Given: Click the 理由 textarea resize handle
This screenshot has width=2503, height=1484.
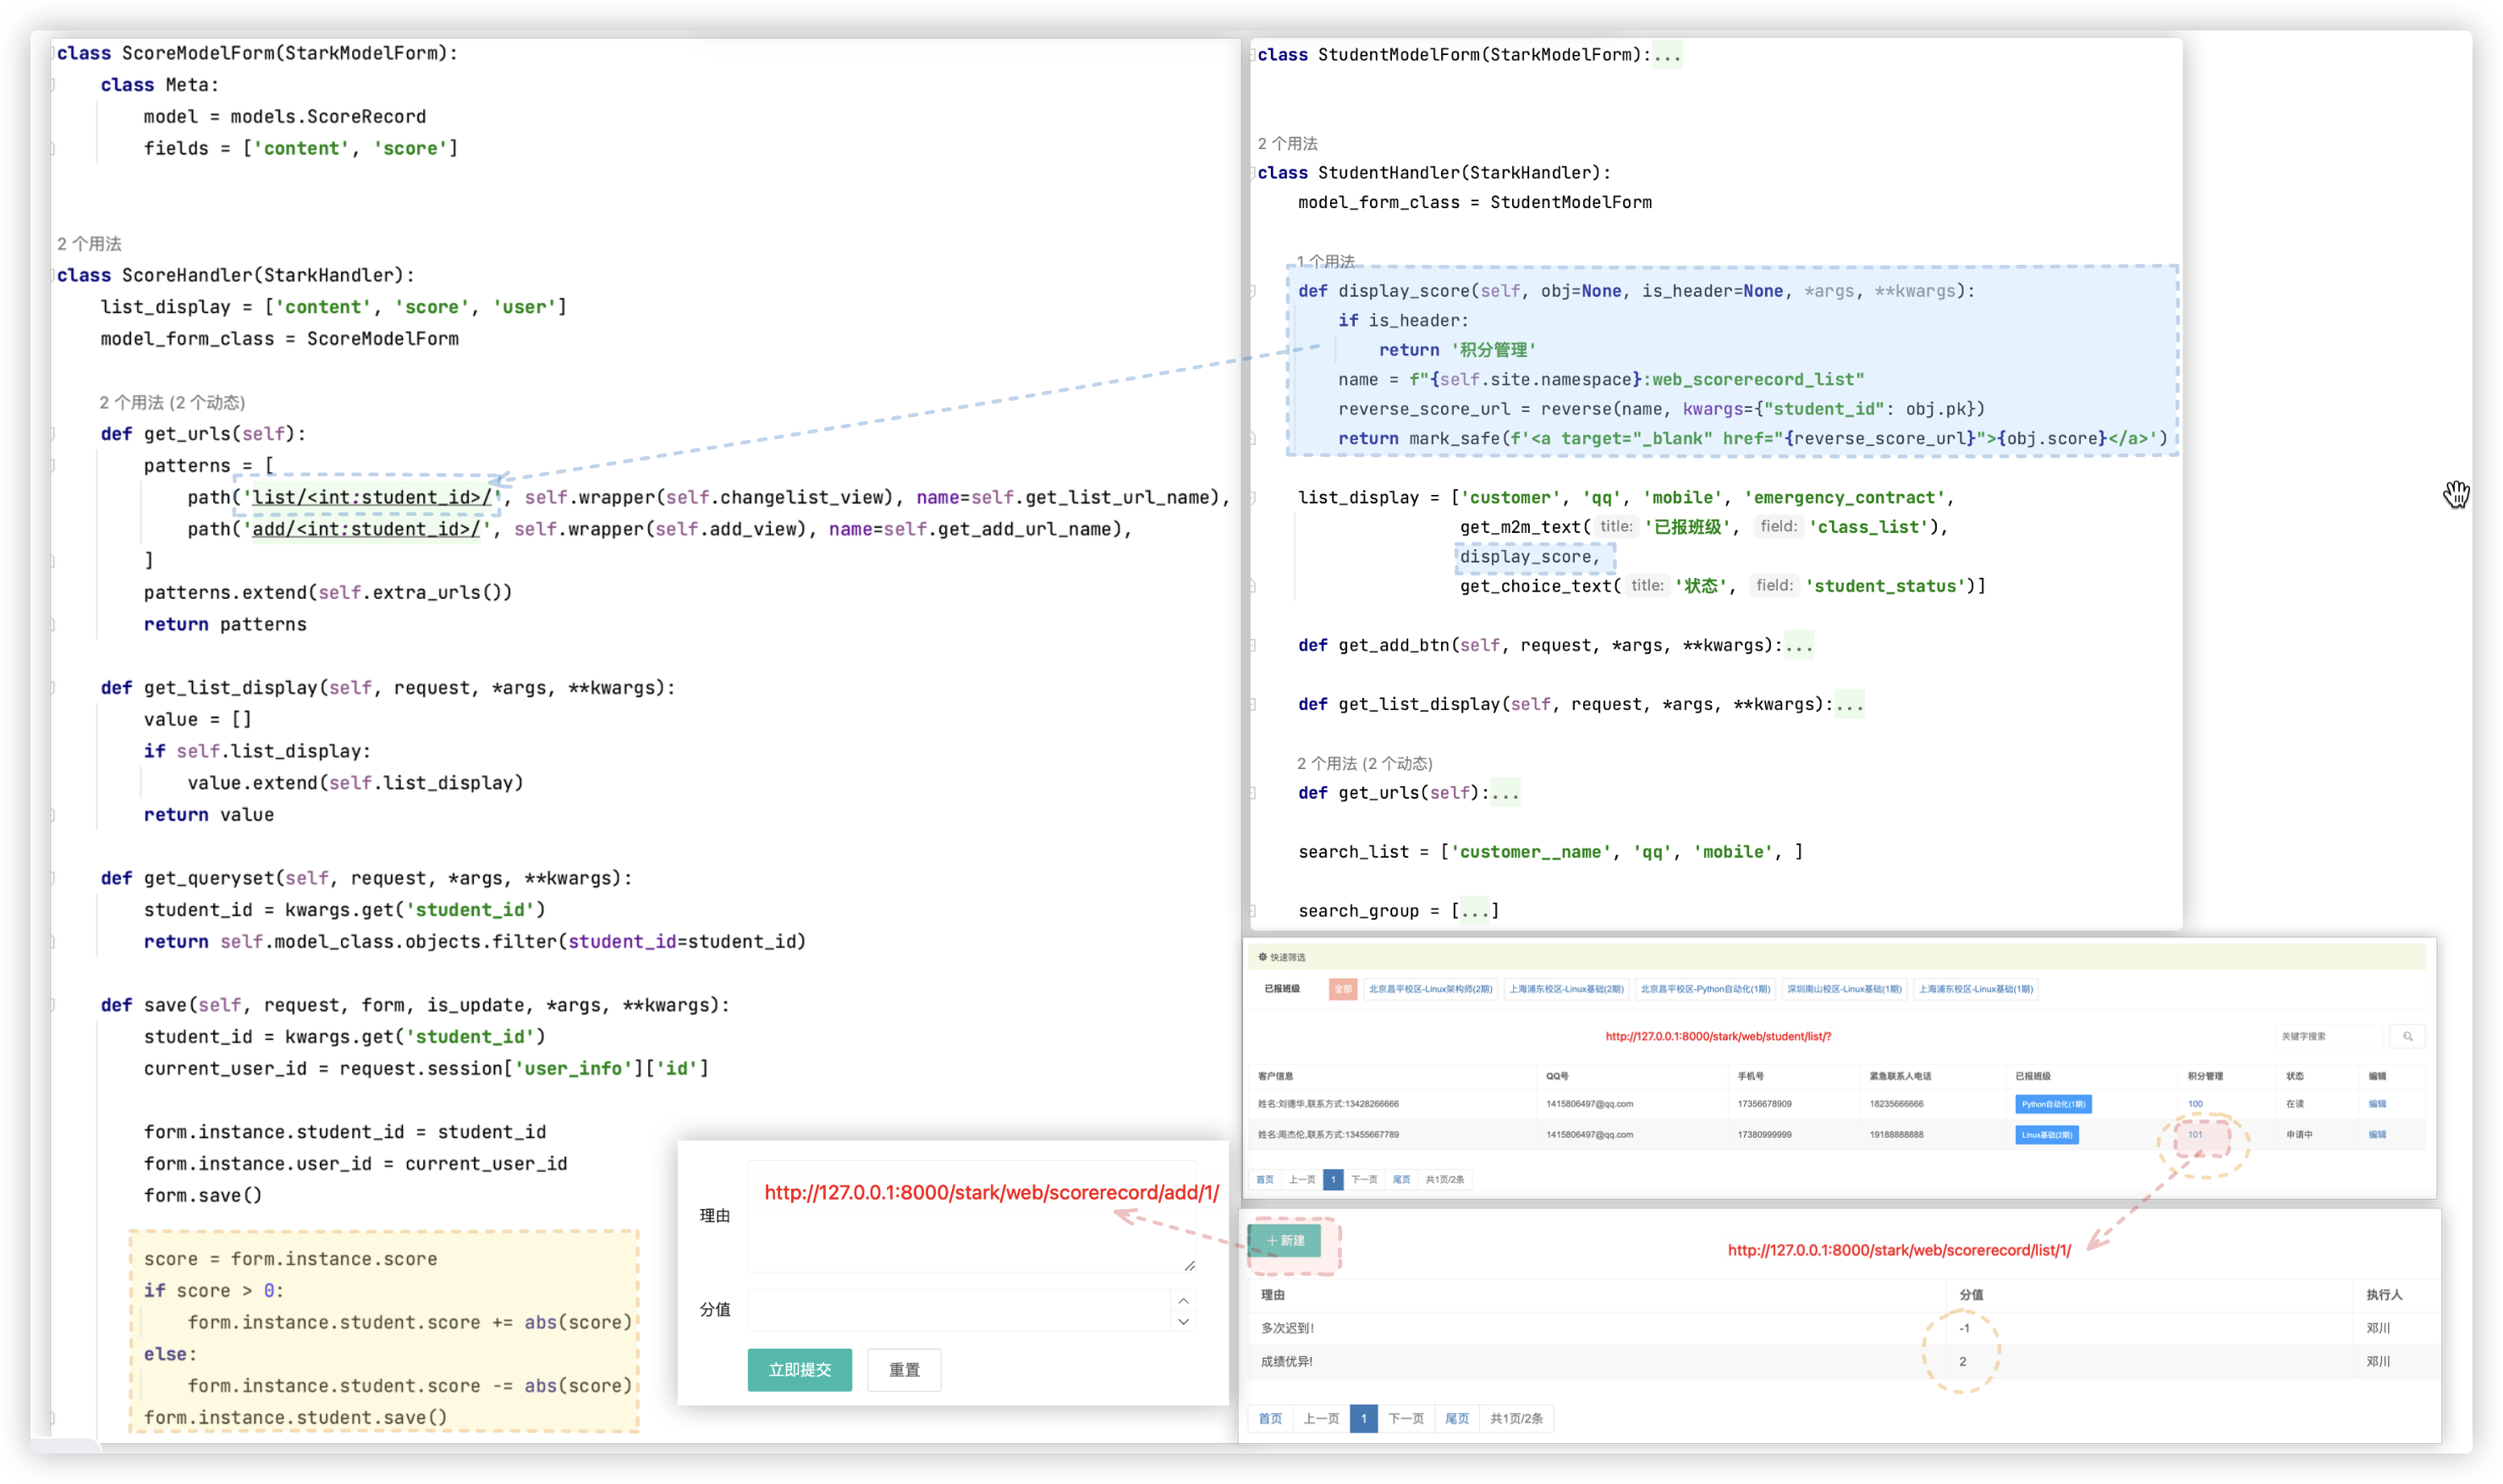Looking at the screenshot, I should (1189, 1265).
